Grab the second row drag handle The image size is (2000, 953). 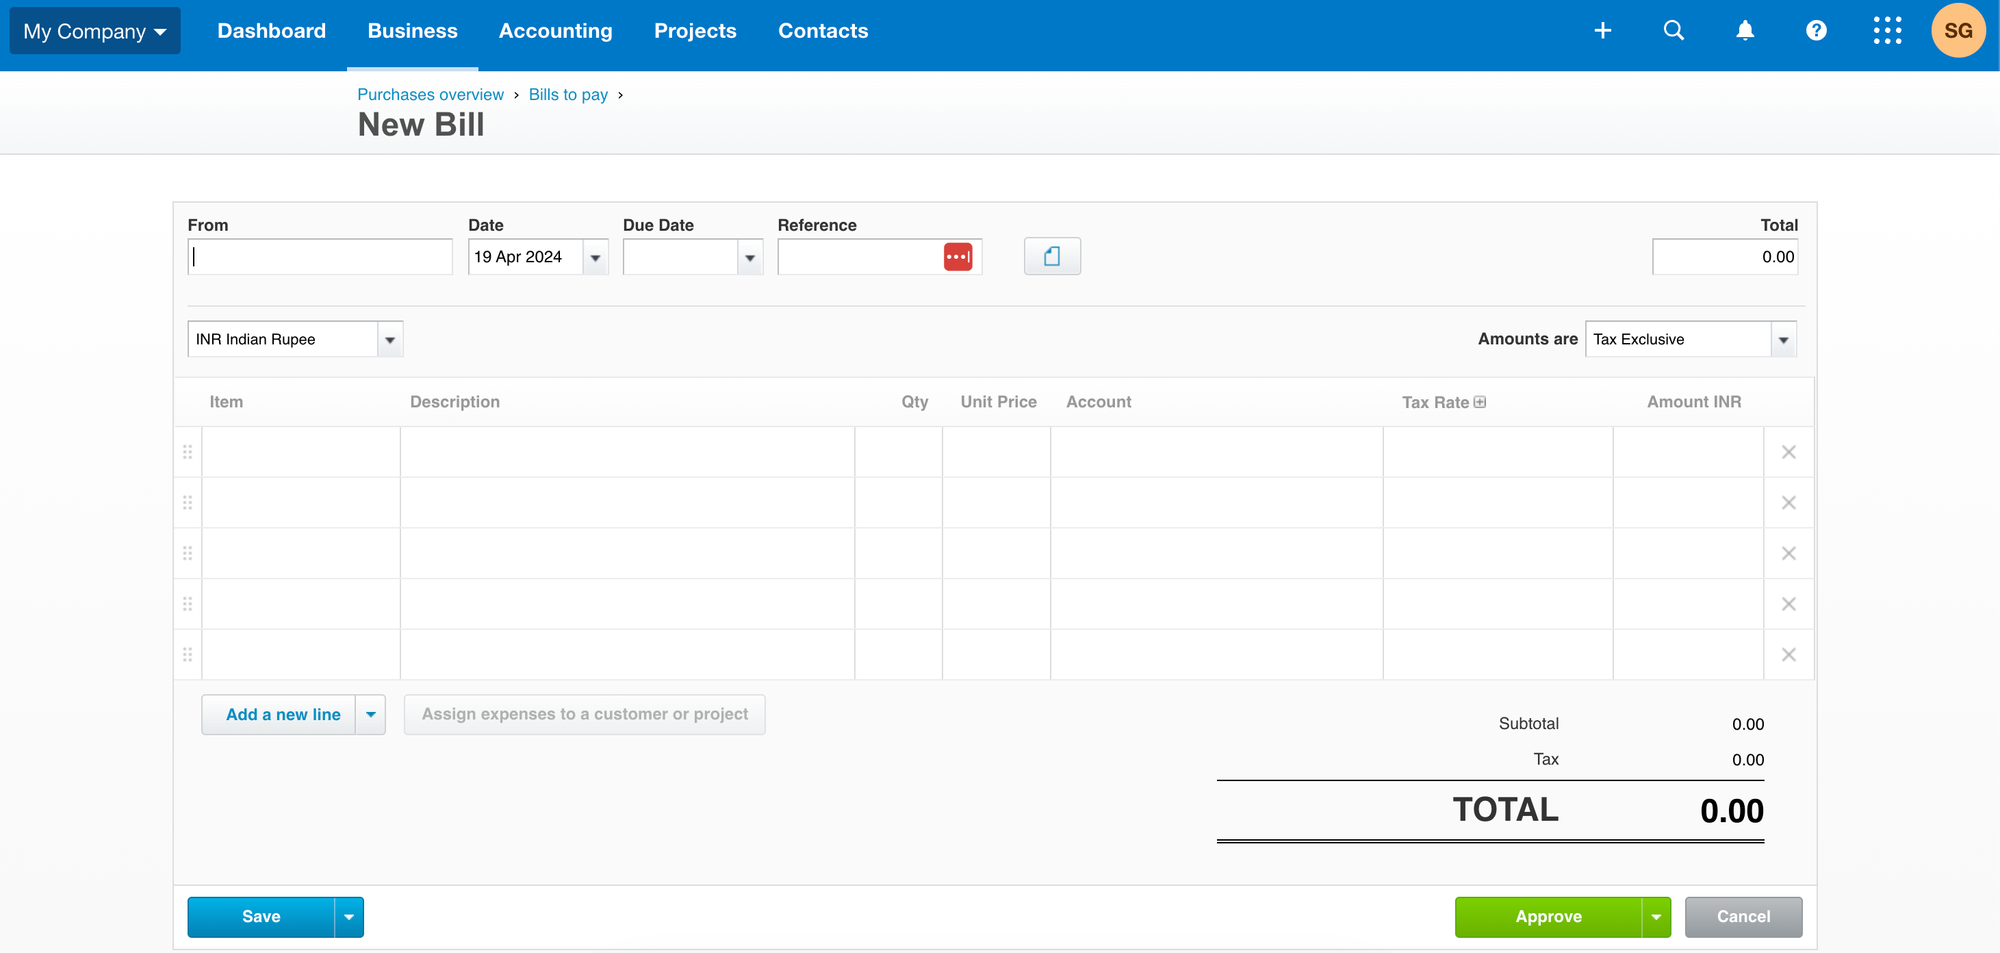click(x=187, y=503)
